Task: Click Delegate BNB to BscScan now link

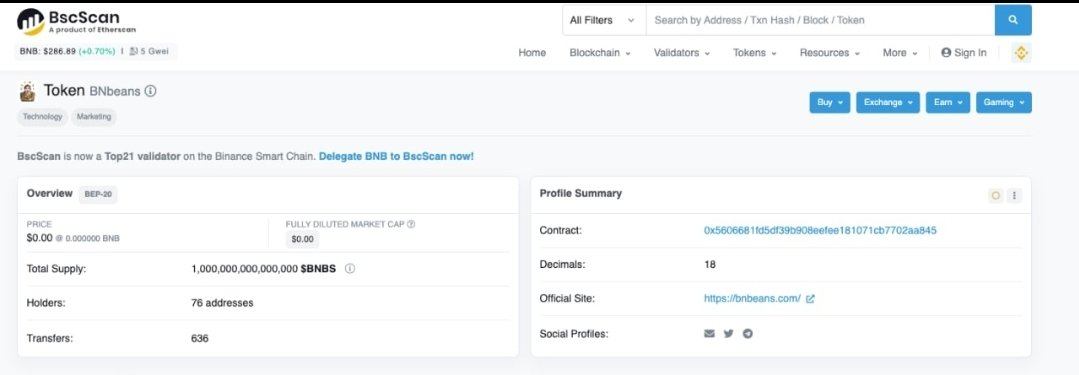Action: pos(396,156)
